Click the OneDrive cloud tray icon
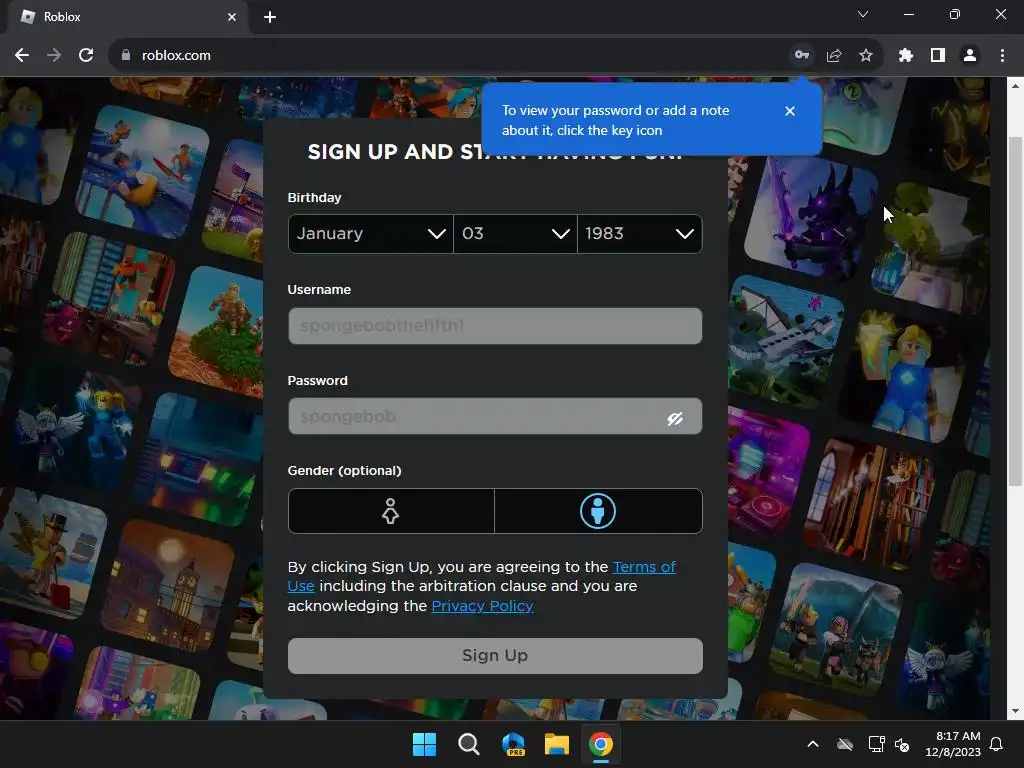This screenshot has height=768, width=1024. 845,744
